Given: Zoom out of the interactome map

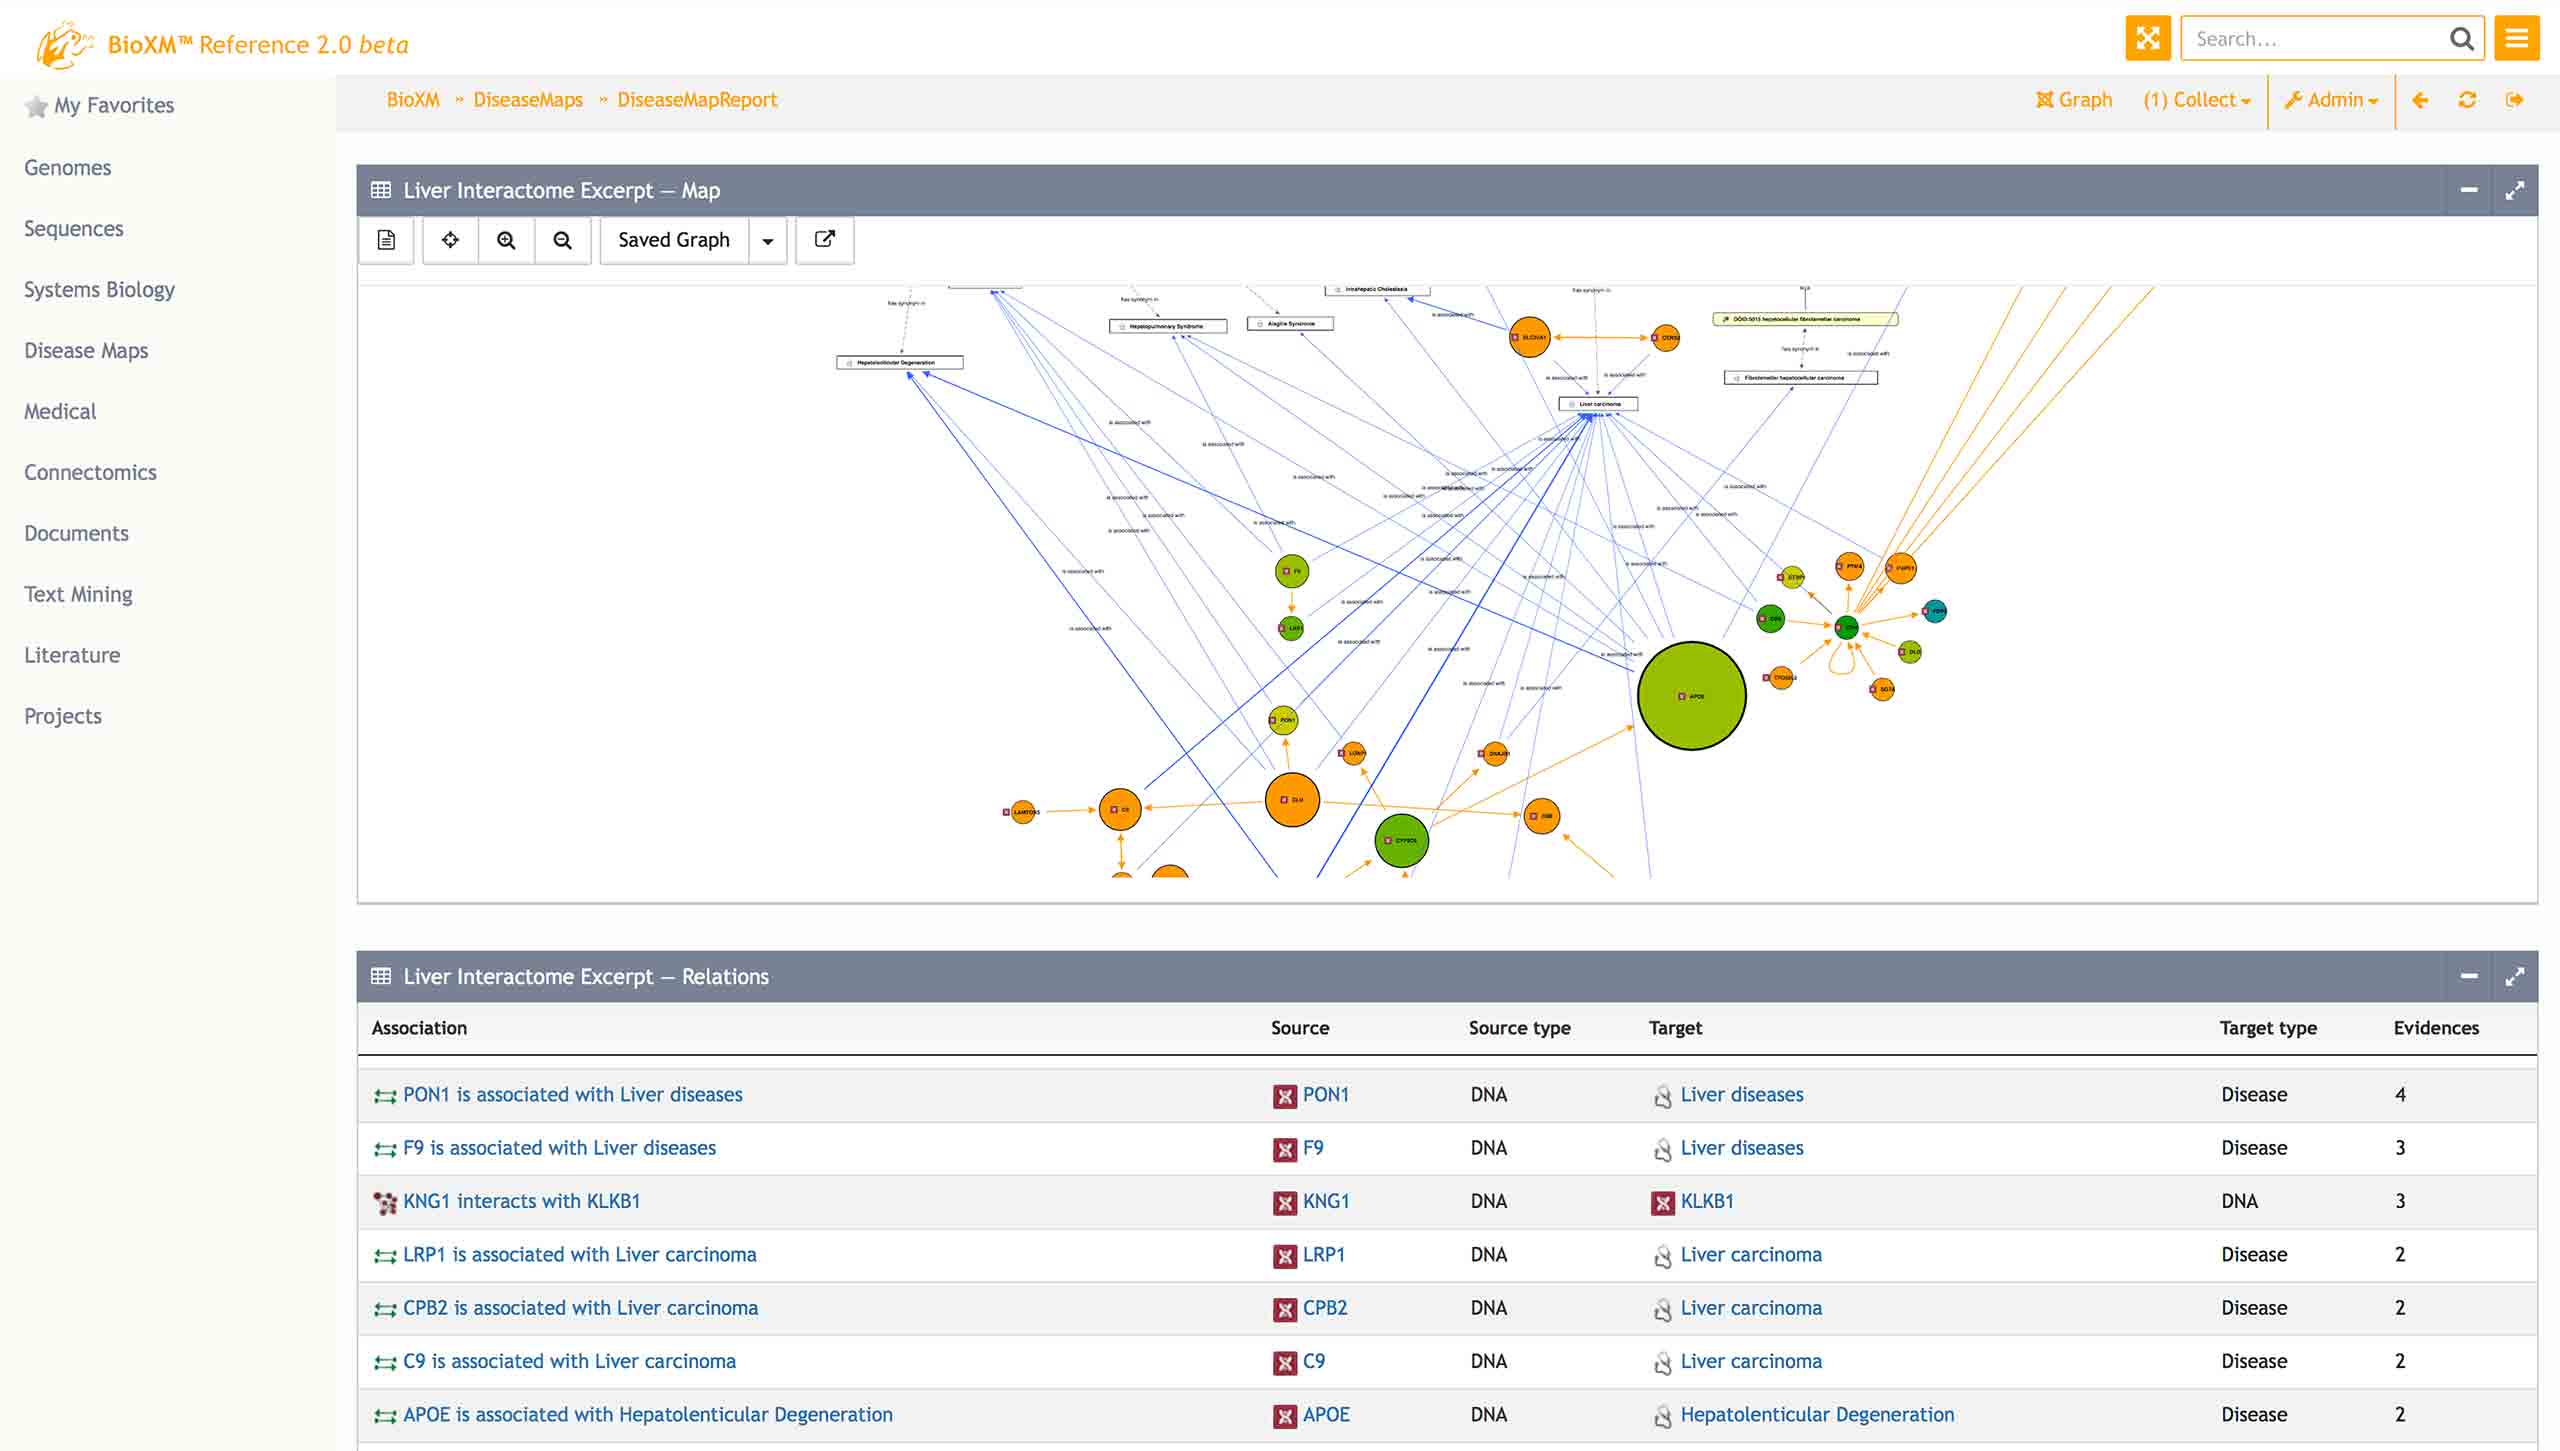Looking at the screenshot, I should [562, 240].
